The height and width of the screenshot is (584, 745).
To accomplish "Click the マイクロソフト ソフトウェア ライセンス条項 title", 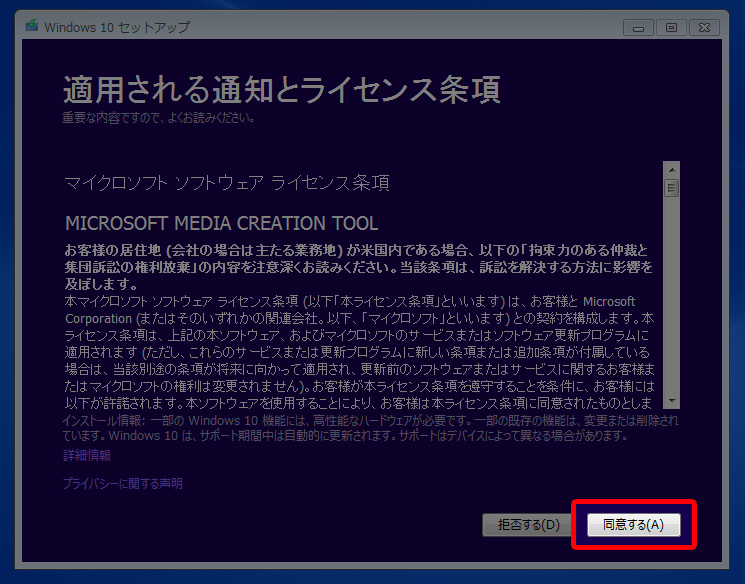I will (227, 183).
